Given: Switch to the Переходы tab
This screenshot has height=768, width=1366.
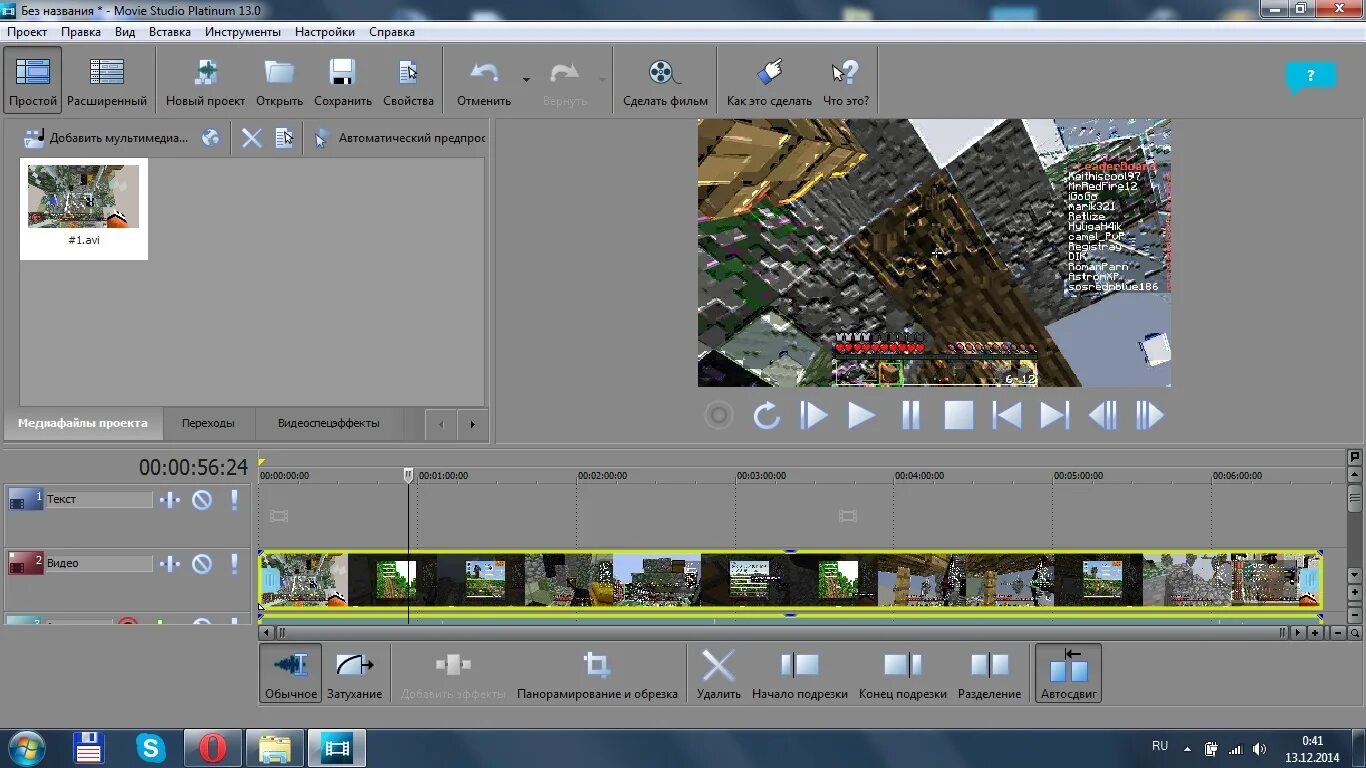Looking at the screenshot, I should coord(208,423).
